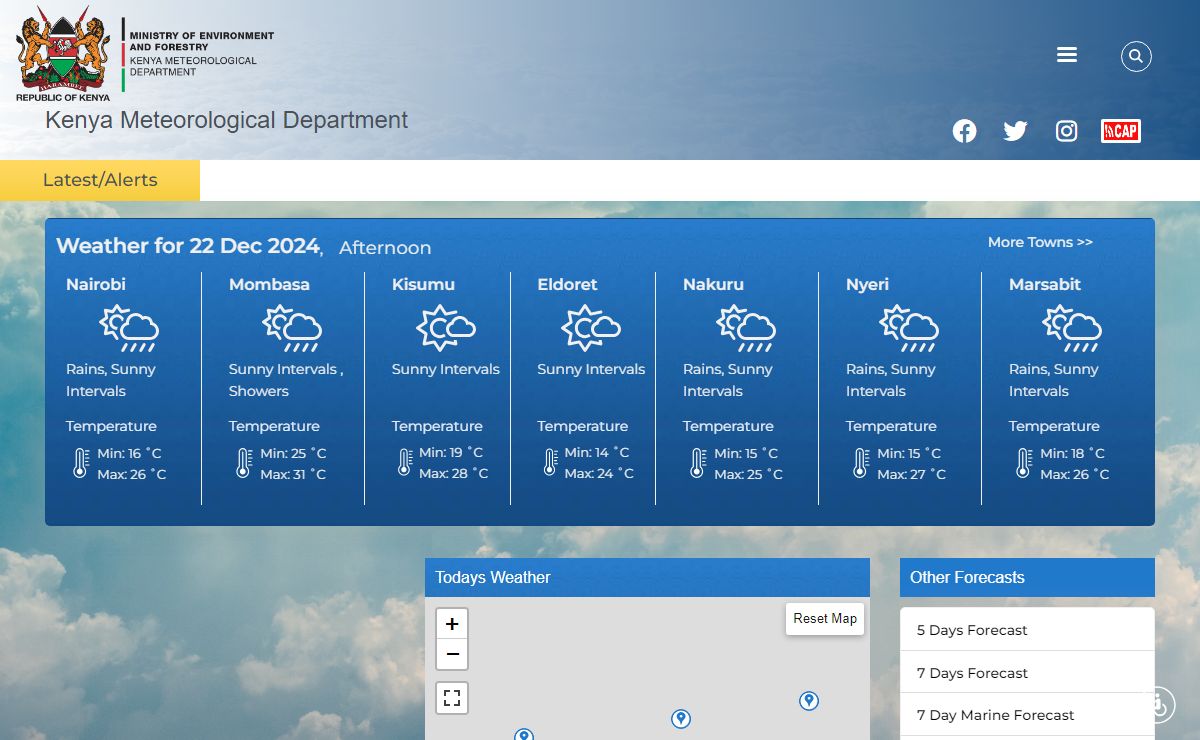Click the Nyeri town name
Screen dimensions: 1200x740
pos(867,285)
